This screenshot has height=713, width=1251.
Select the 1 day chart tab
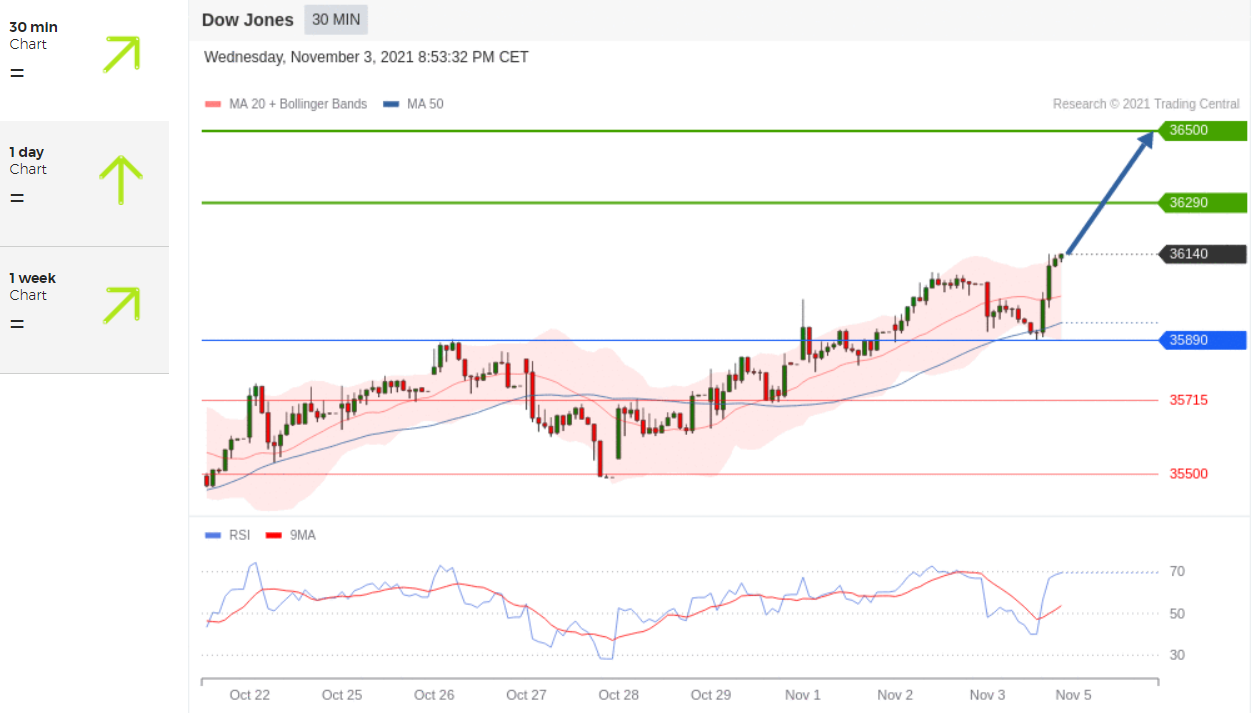click(x=84, y=184)
